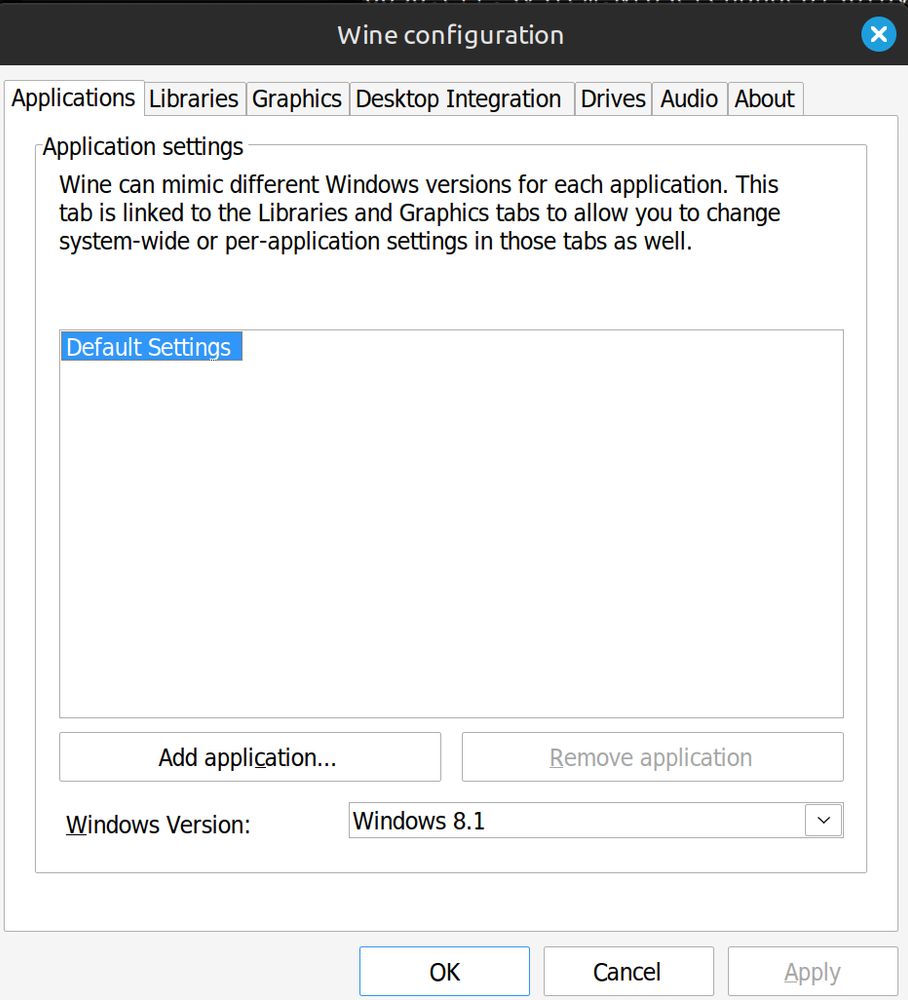
Task: Click the Add application... button
Action: pyautogui.click(x=250, y=757)
